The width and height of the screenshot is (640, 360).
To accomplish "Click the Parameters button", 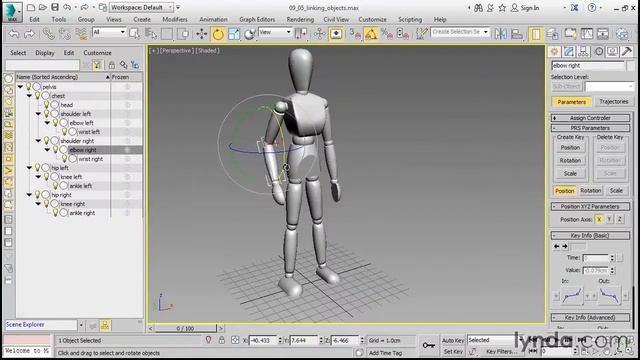I will tap(571, 102).
